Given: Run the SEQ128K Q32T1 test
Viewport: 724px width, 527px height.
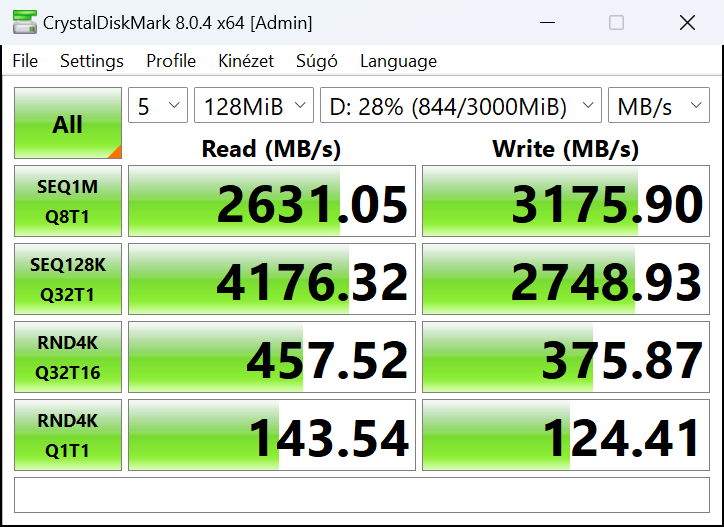Looking at the screenshot, I should (68, 279).
